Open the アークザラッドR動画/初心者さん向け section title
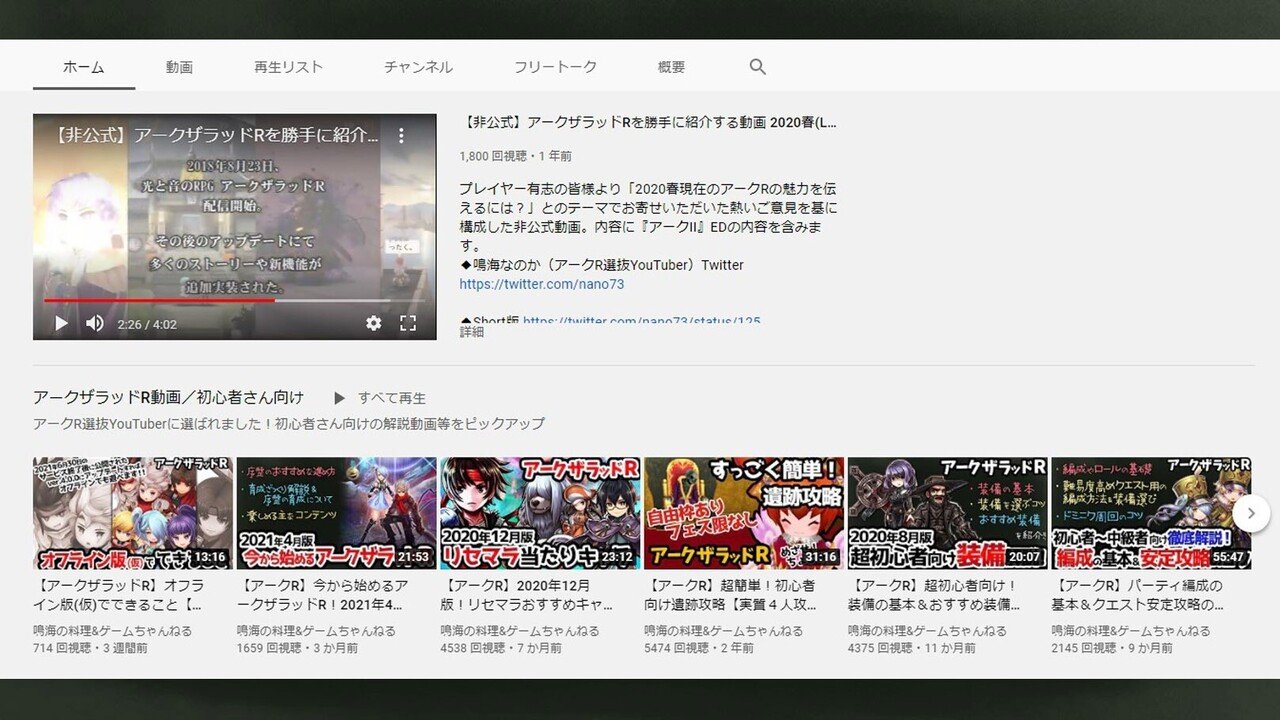The width and height of the screenshot is (1280, 720). [x=168, y=397]
